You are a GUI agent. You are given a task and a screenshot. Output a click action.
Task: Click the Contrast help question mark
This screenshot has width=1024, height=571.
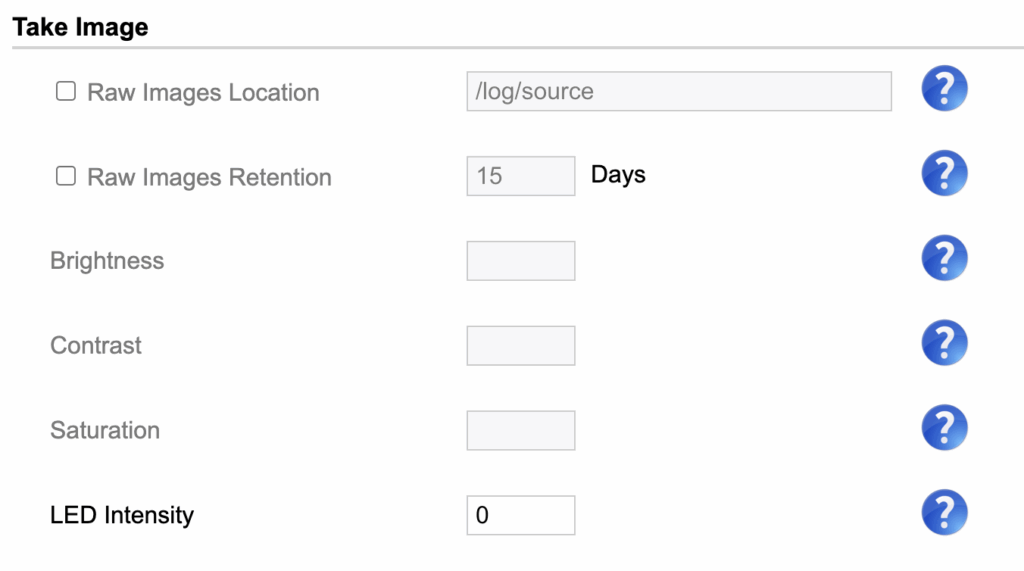coord(944,345)
